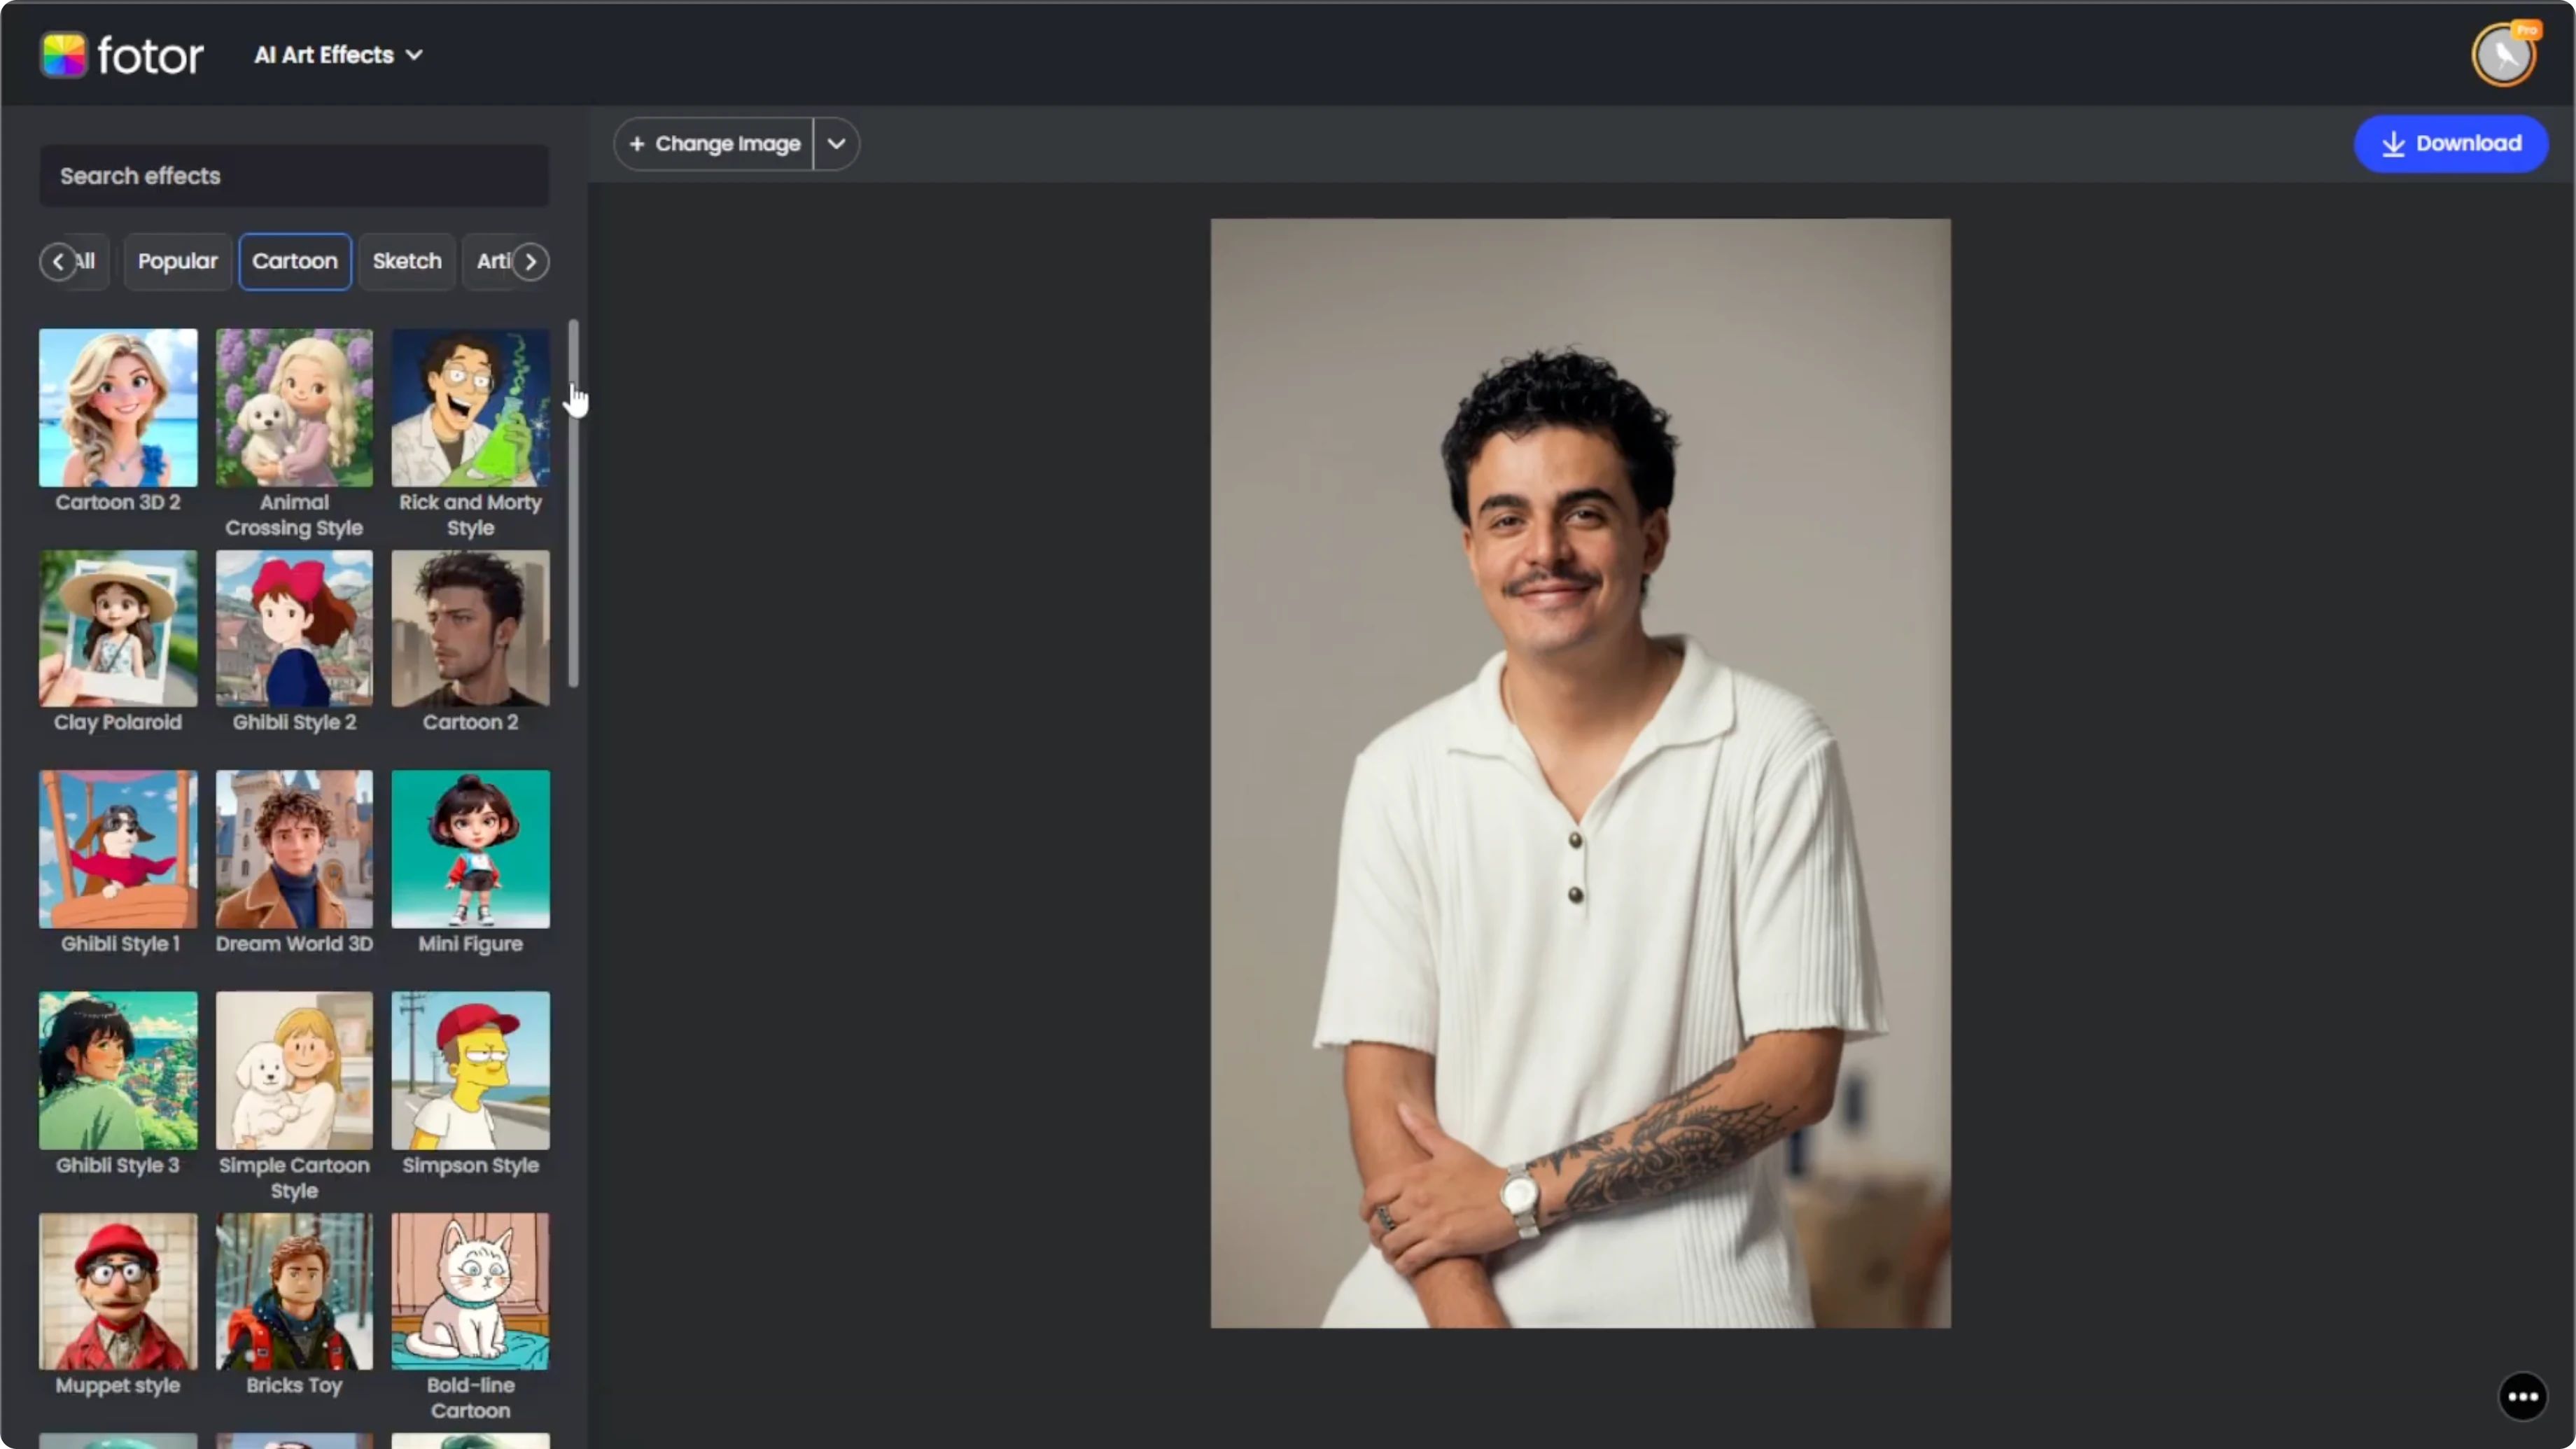Select the Cartoon 2 effect

point(470,629)
